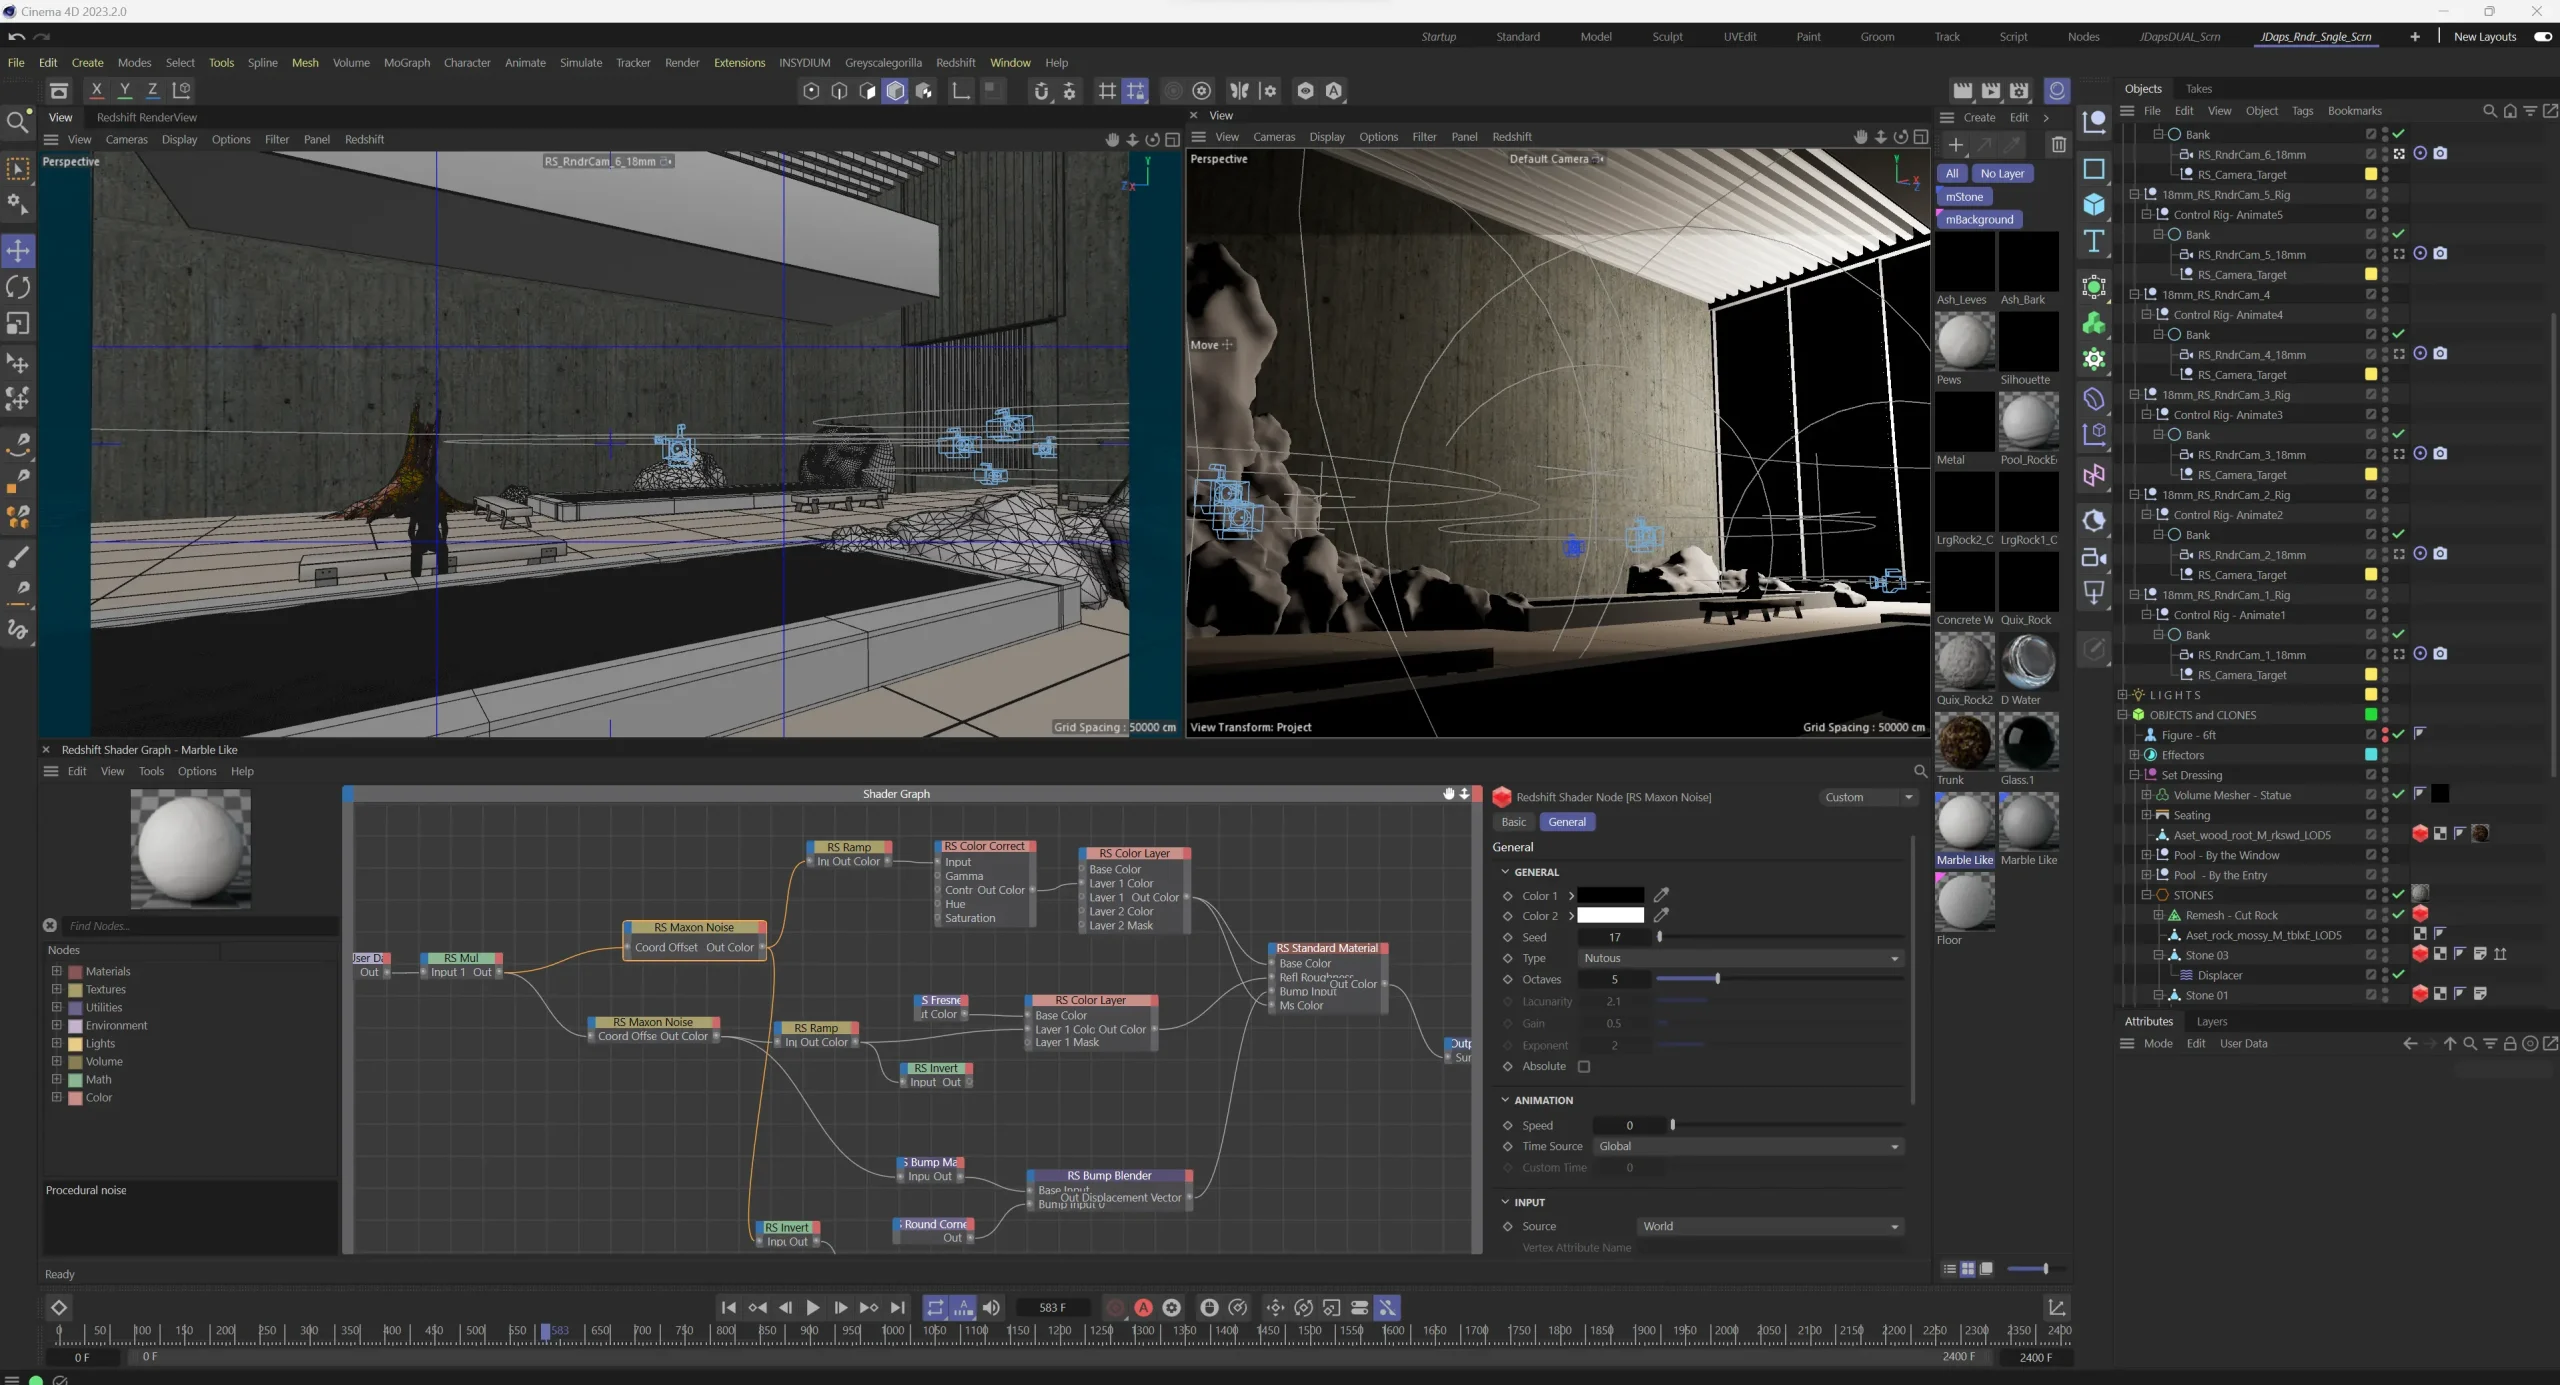The height and width of the screenshot is (1385, 2560).
Task: Open the Source dropdown set to World
Action: click(1769, 1226)
